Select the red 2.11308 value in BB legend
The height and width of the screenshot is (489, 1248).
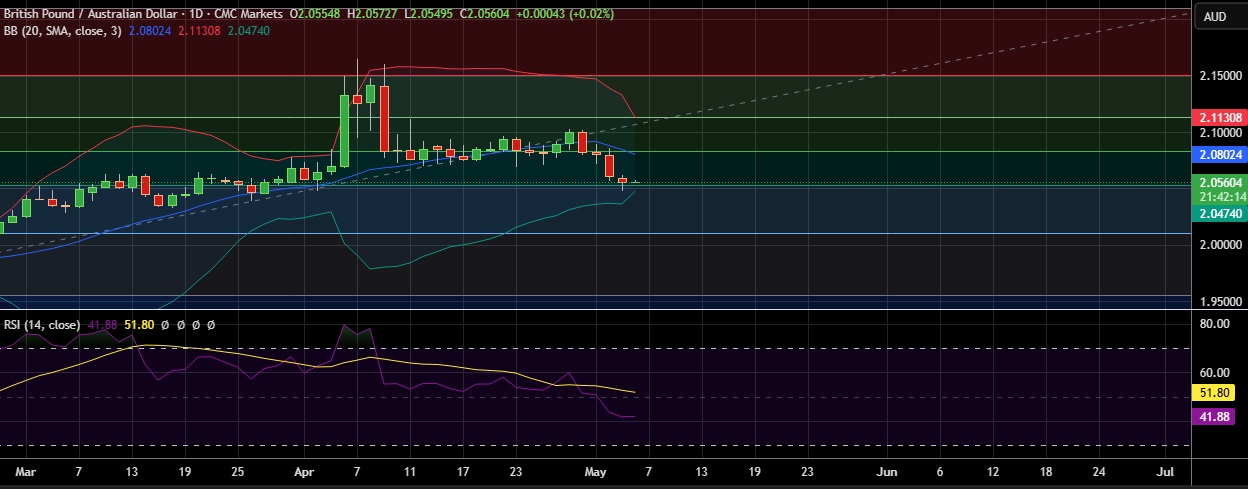[x=200, y=31]
